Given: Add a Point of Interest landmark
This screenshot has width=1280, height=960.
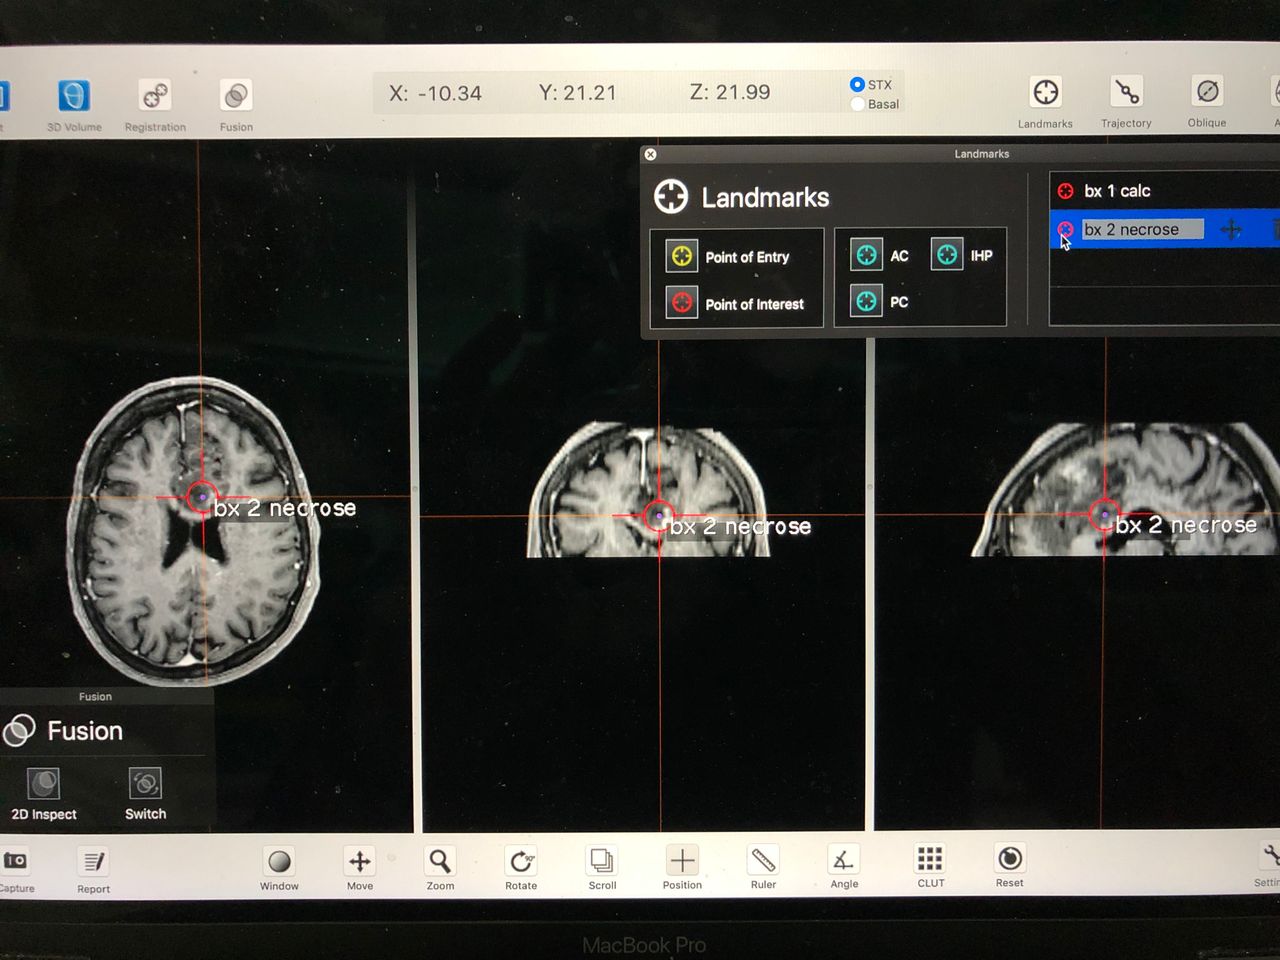Looking at the screenshot, I should point(682,302).
